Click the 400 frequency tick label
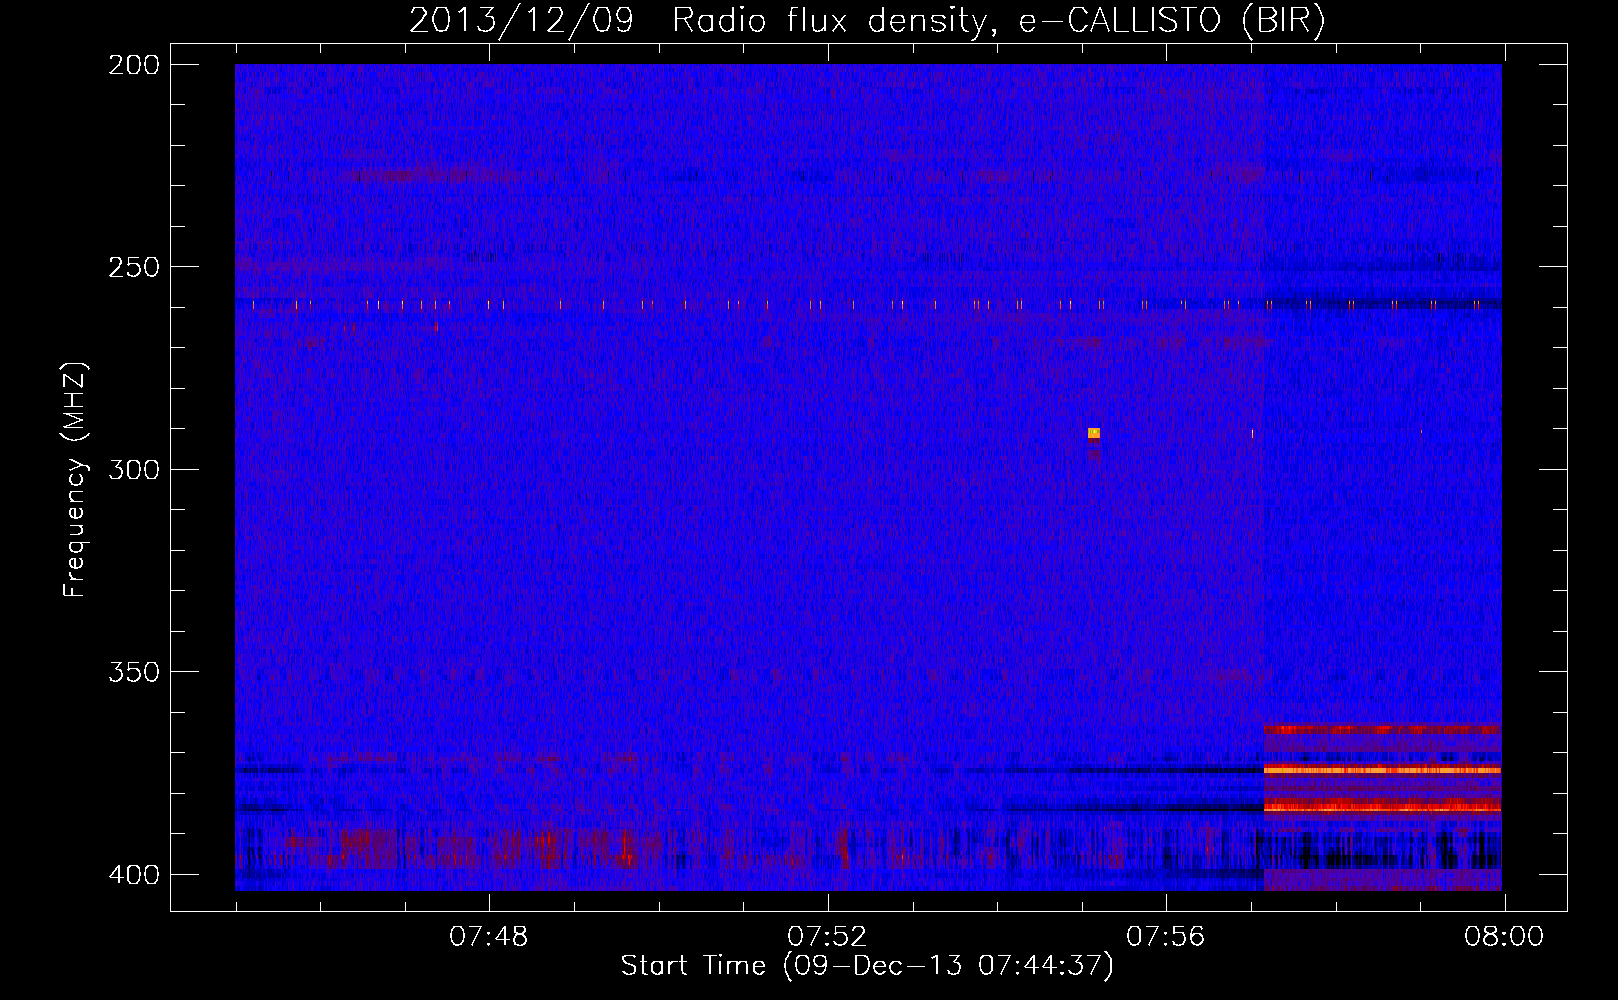The image size is (1618, 1000). [133, 874]
